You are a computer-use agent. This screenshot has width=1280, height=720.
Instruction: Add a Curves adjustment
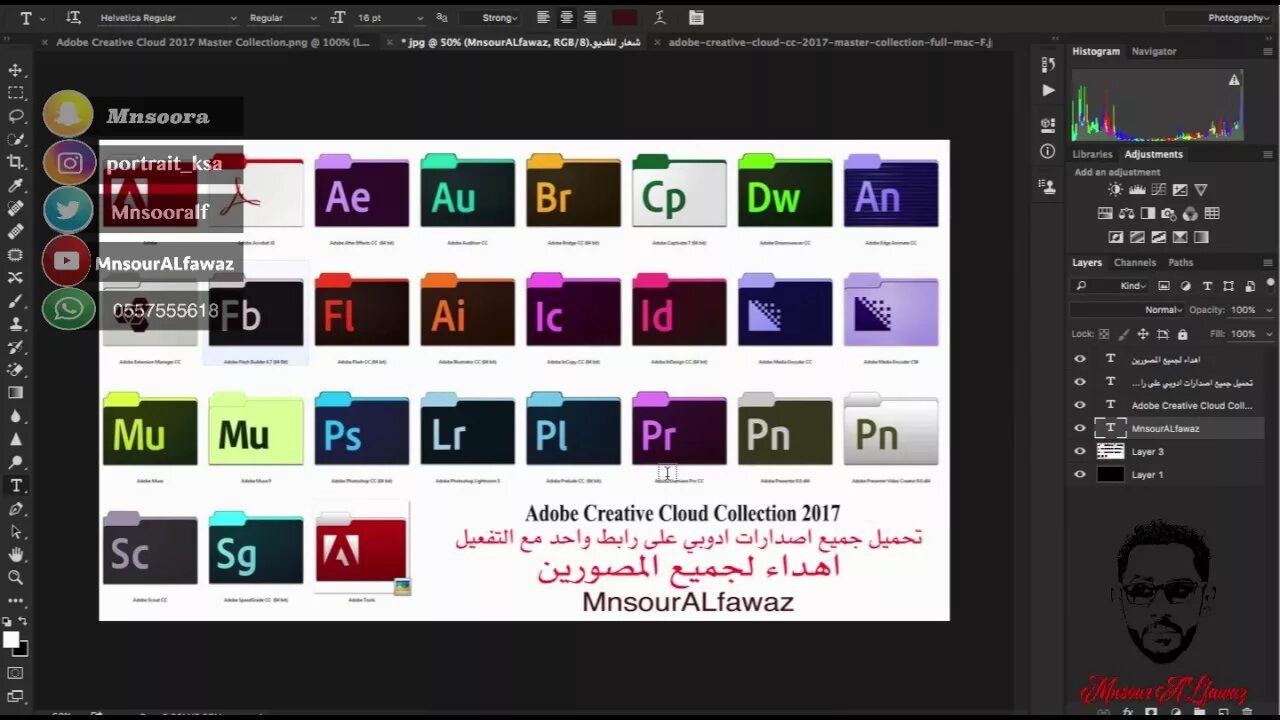pyautogui.click(x=1158, y=190)
